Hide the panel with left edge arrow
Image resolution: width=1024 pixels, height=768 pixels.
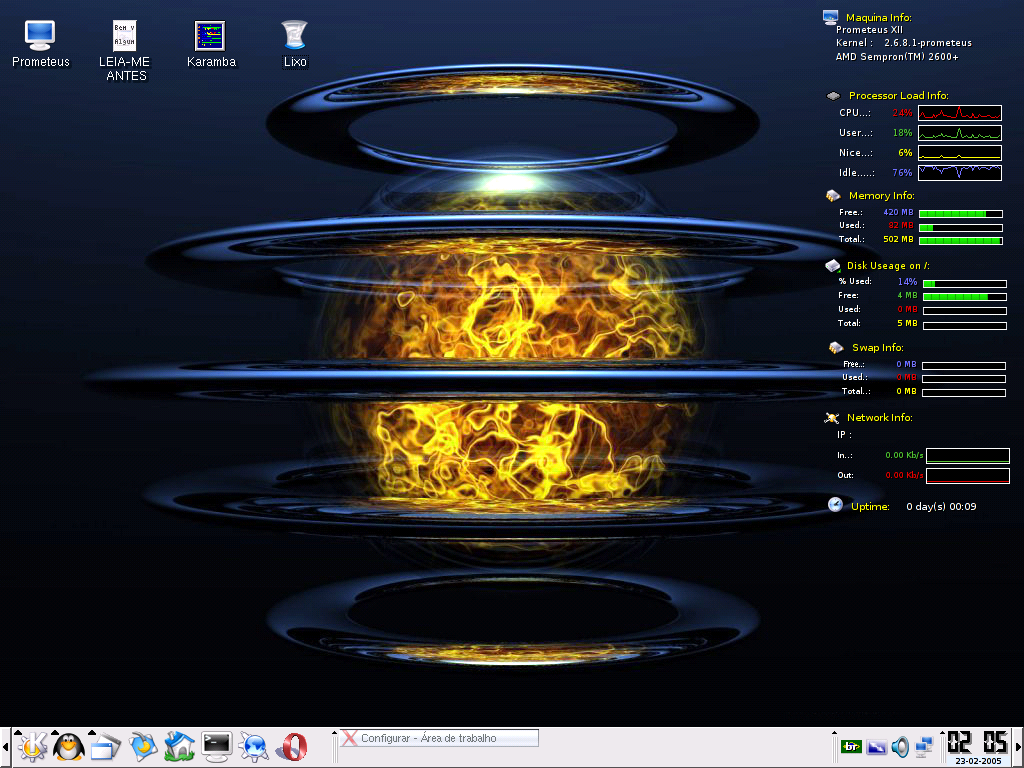(x=5, y=746)
